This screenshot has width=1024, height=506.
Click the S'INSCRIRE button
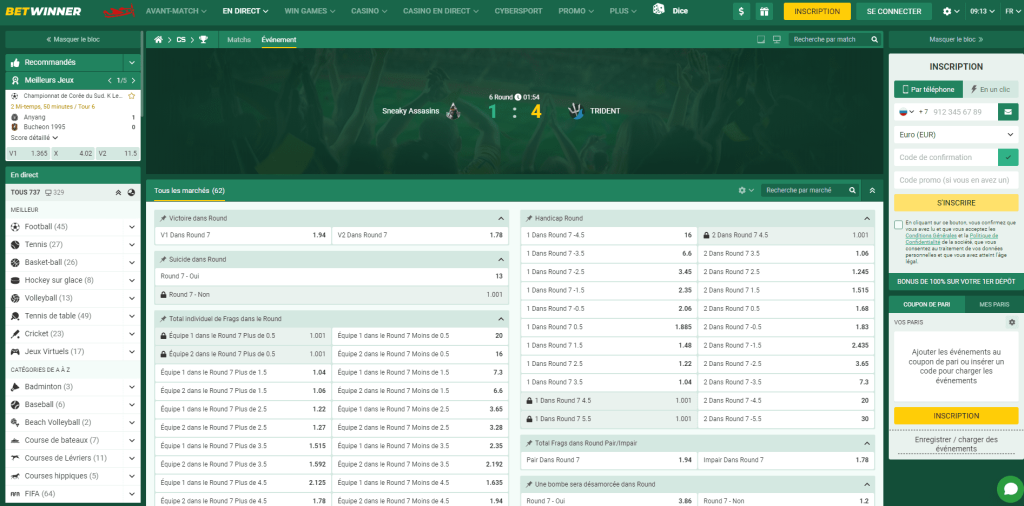click(x=956, y=202)
